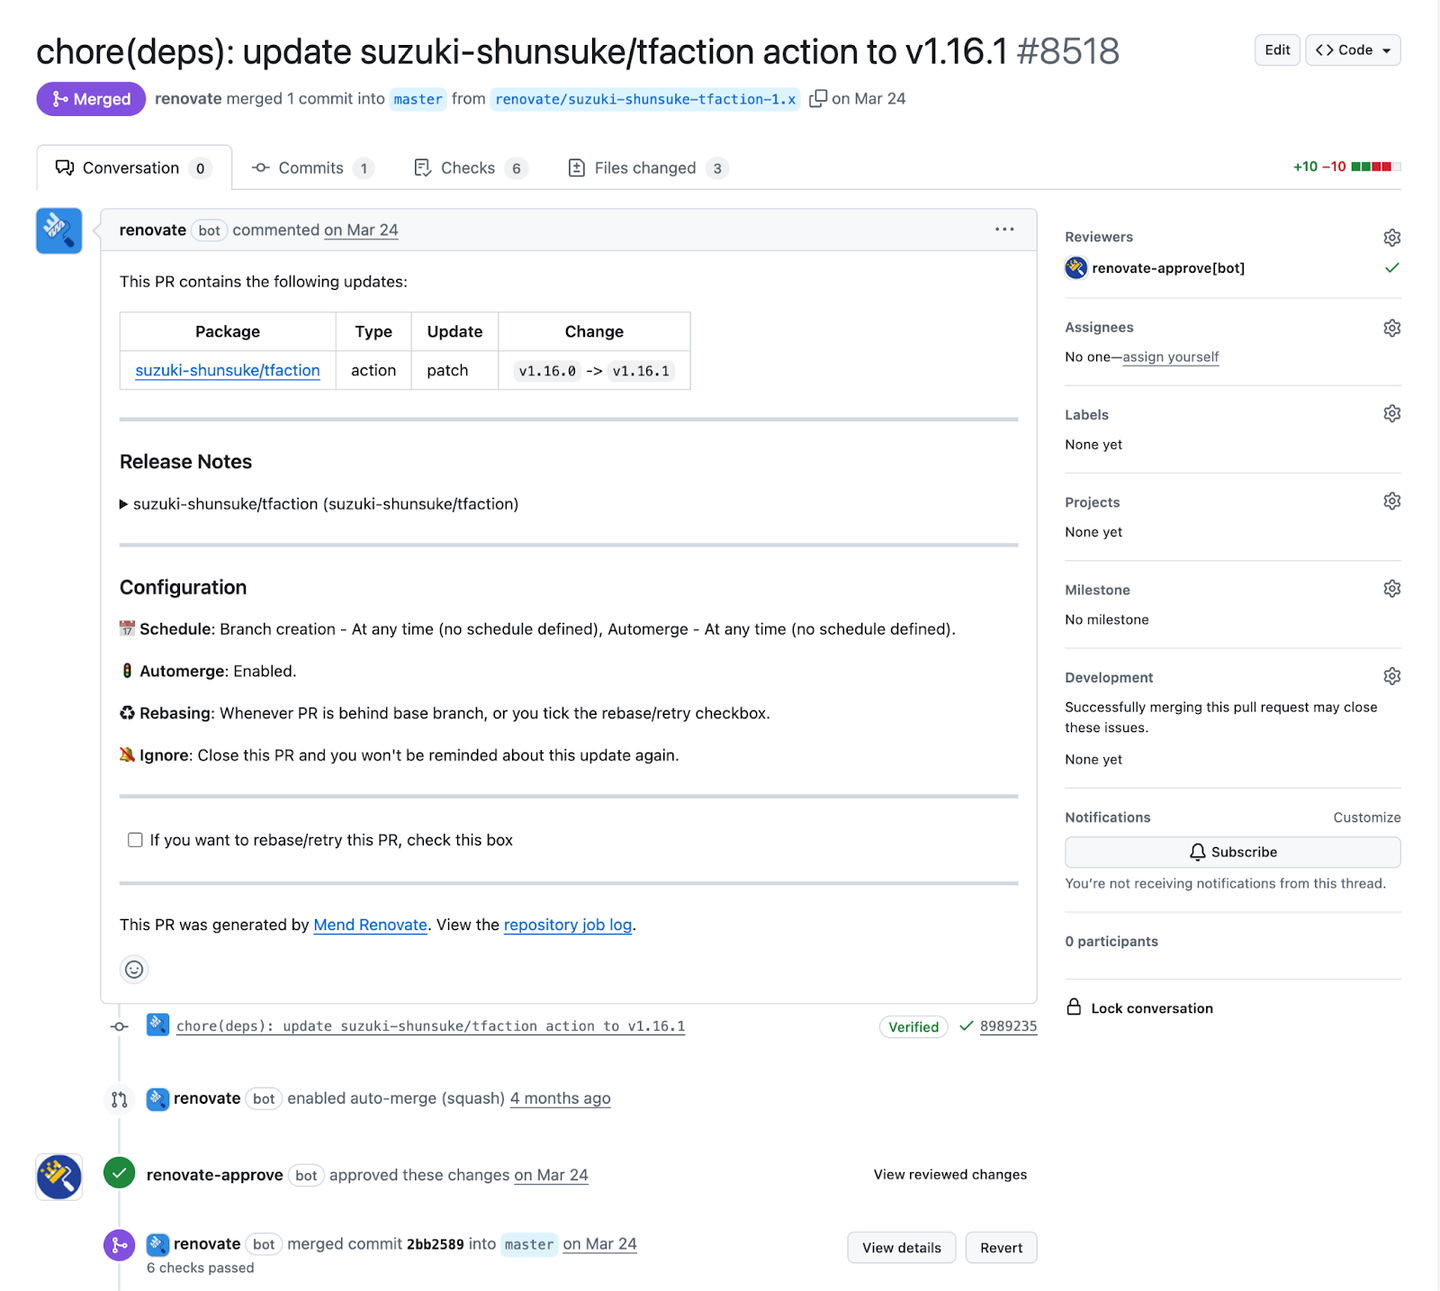Click the Subscribe notifications button

point(1232,852)
